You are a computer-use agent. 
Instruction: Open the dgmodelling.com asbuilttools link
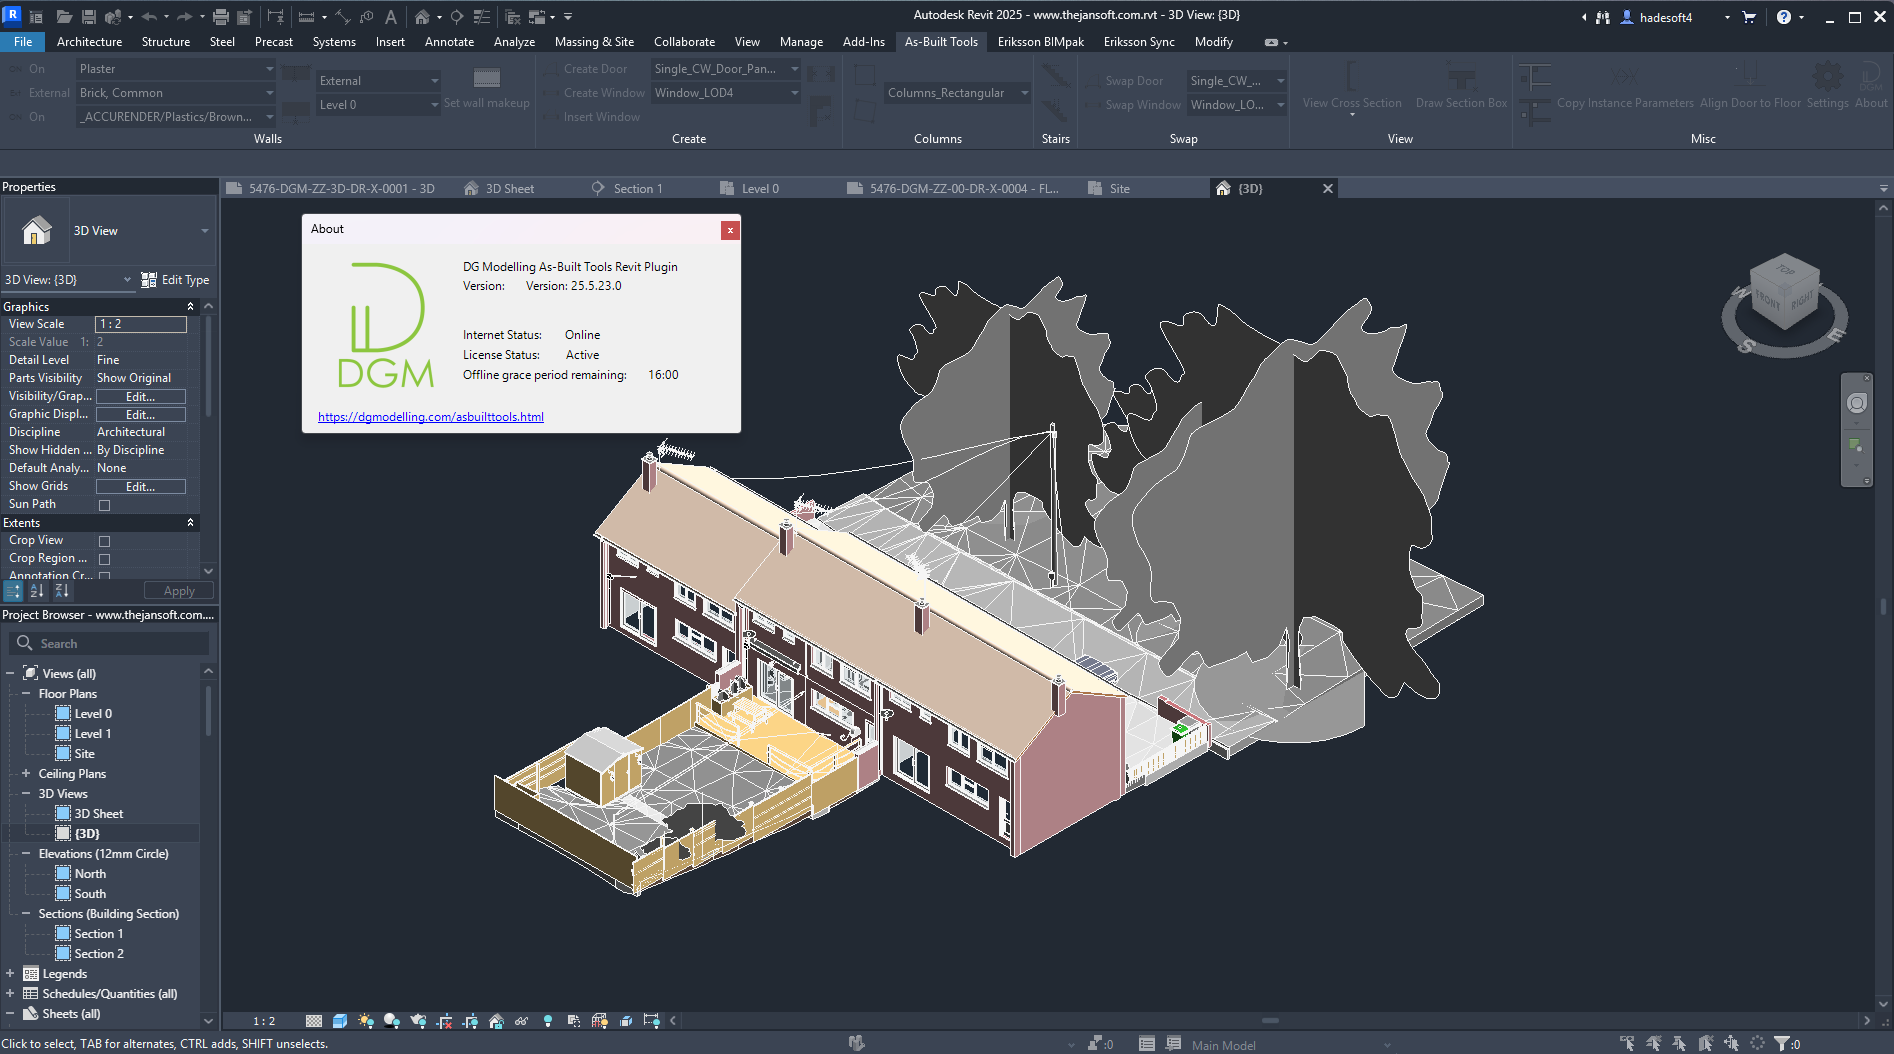pos(431,417)
